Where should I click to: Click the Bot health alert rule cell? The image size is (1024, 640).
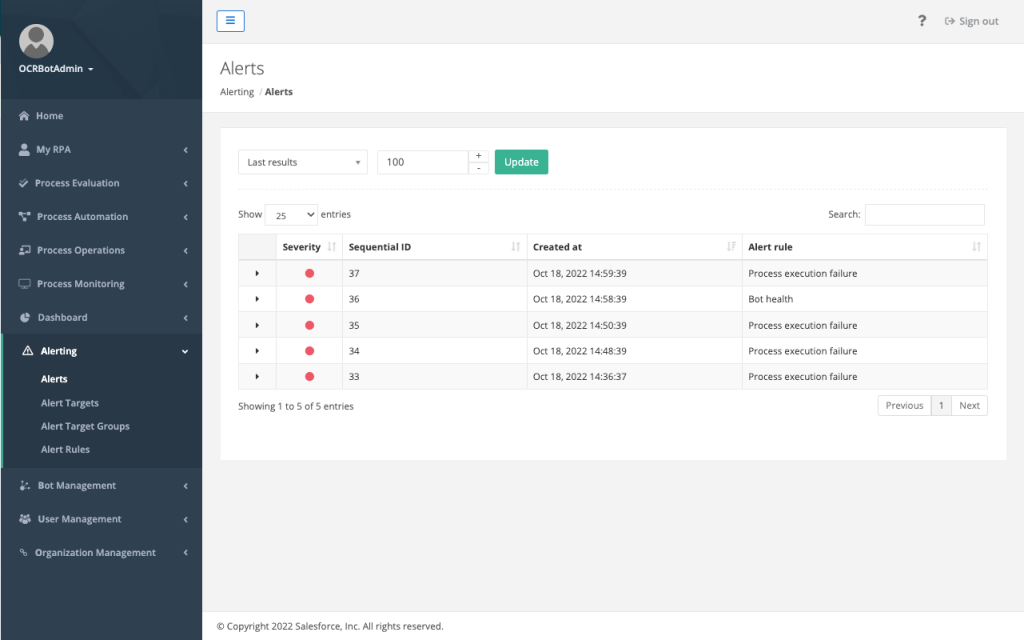[865, 299]
